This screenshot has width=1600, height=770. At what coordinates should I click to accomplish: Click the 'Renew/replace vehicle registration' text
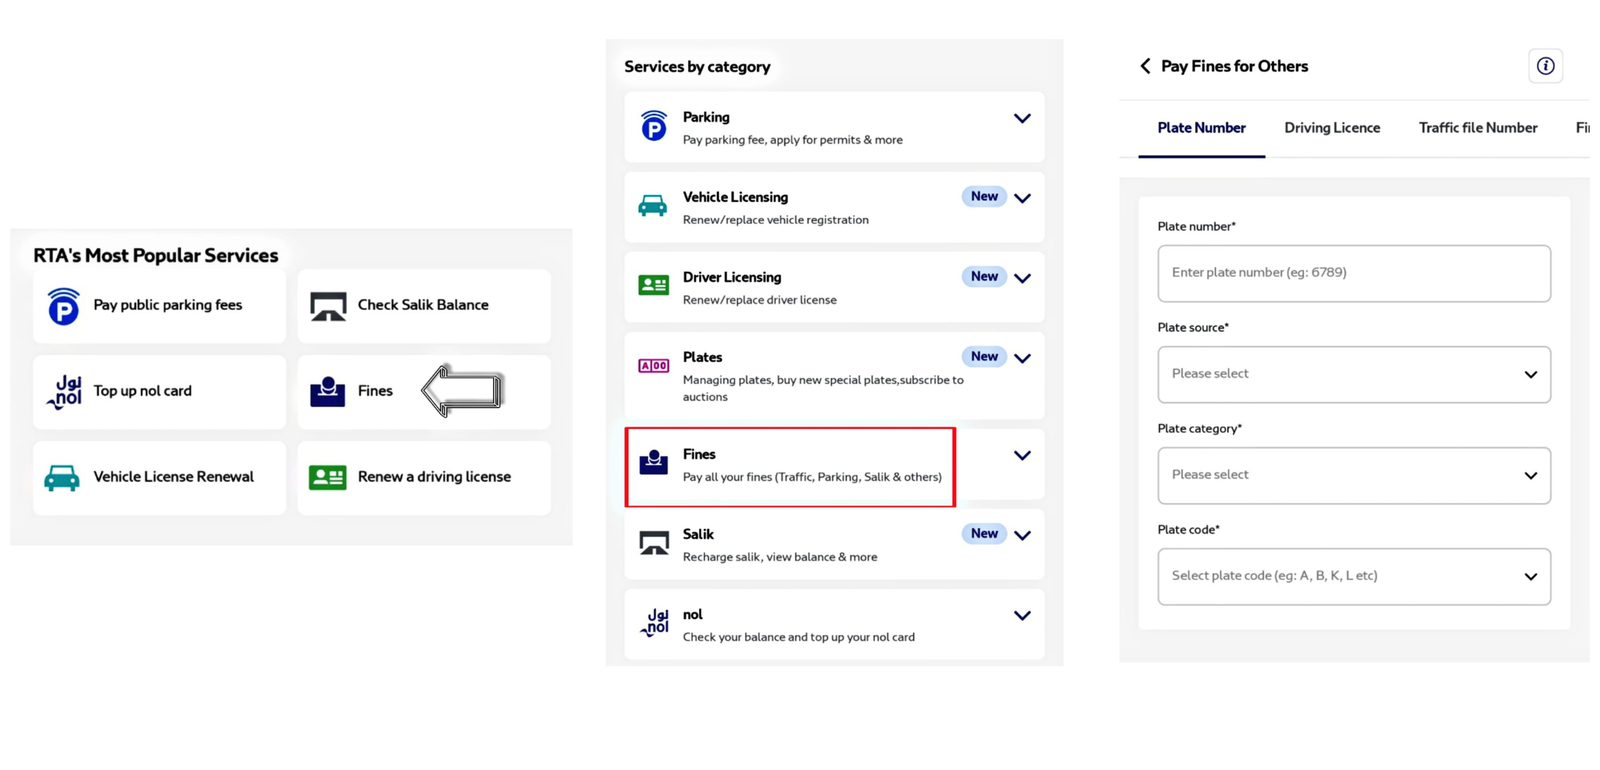[x=775, y=220]
